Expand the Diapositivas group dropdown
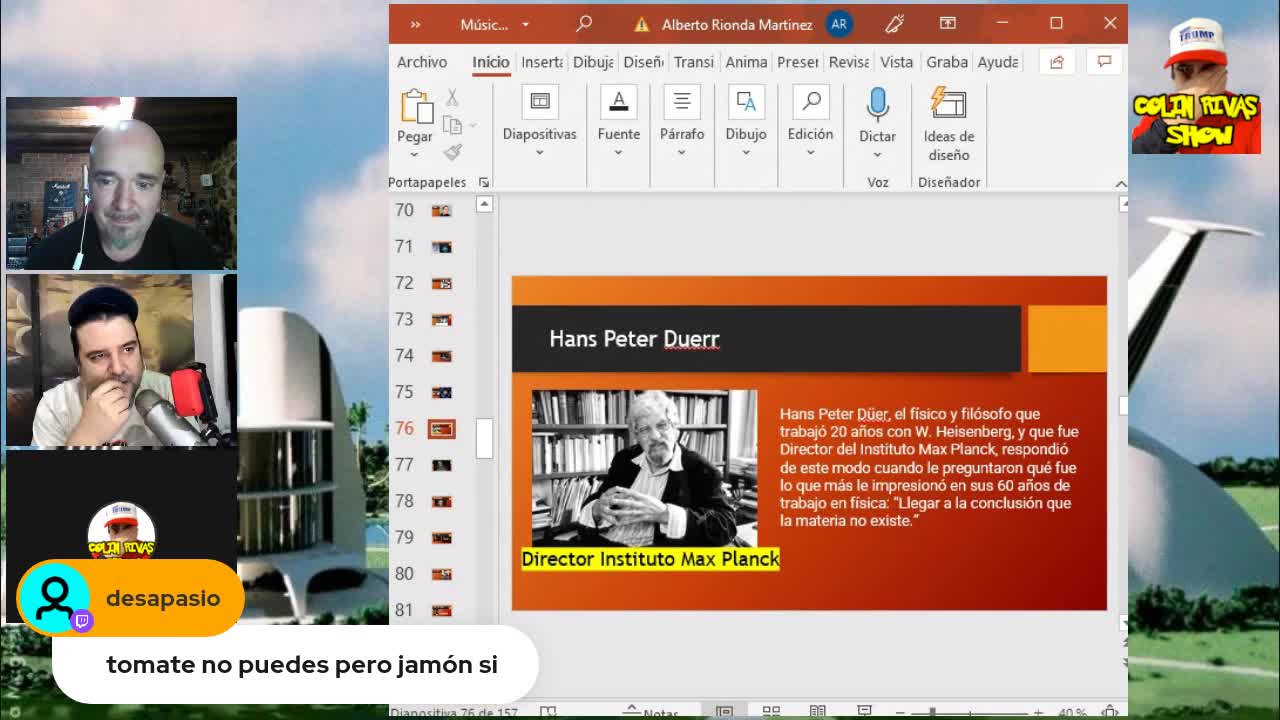 click(539, 153)
